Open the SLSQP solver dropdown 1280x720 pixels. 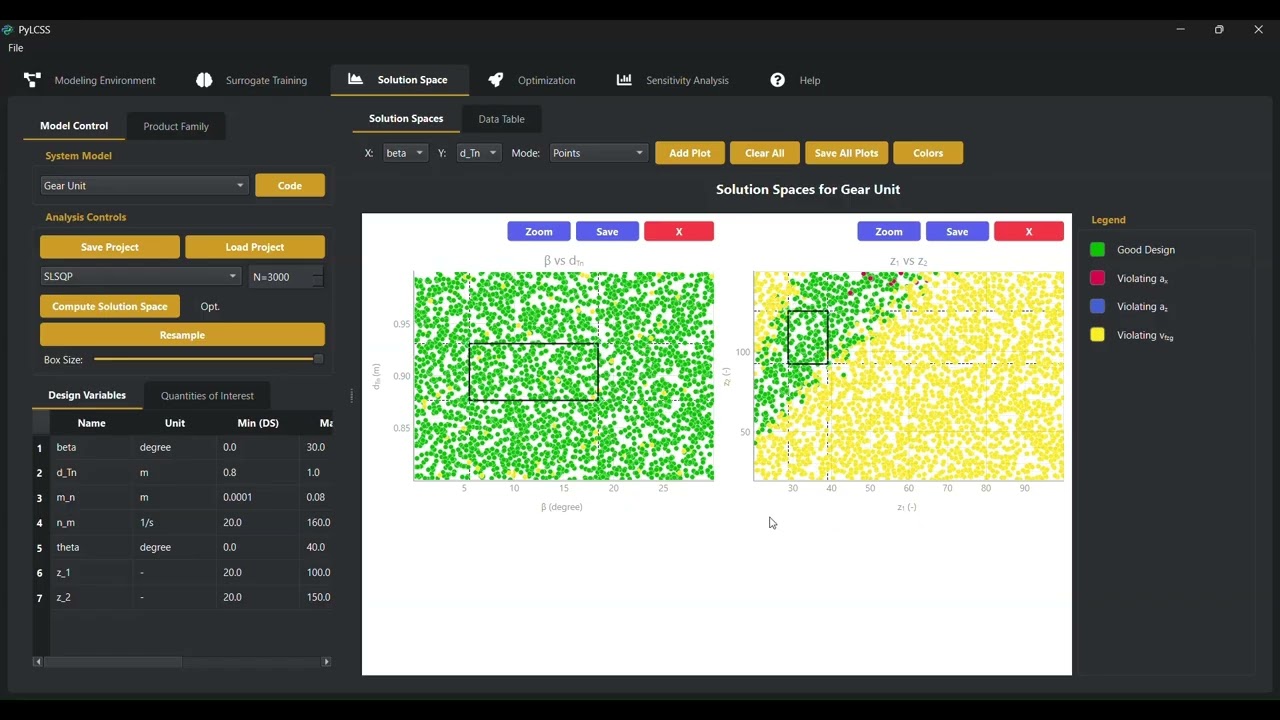(140, 277)
